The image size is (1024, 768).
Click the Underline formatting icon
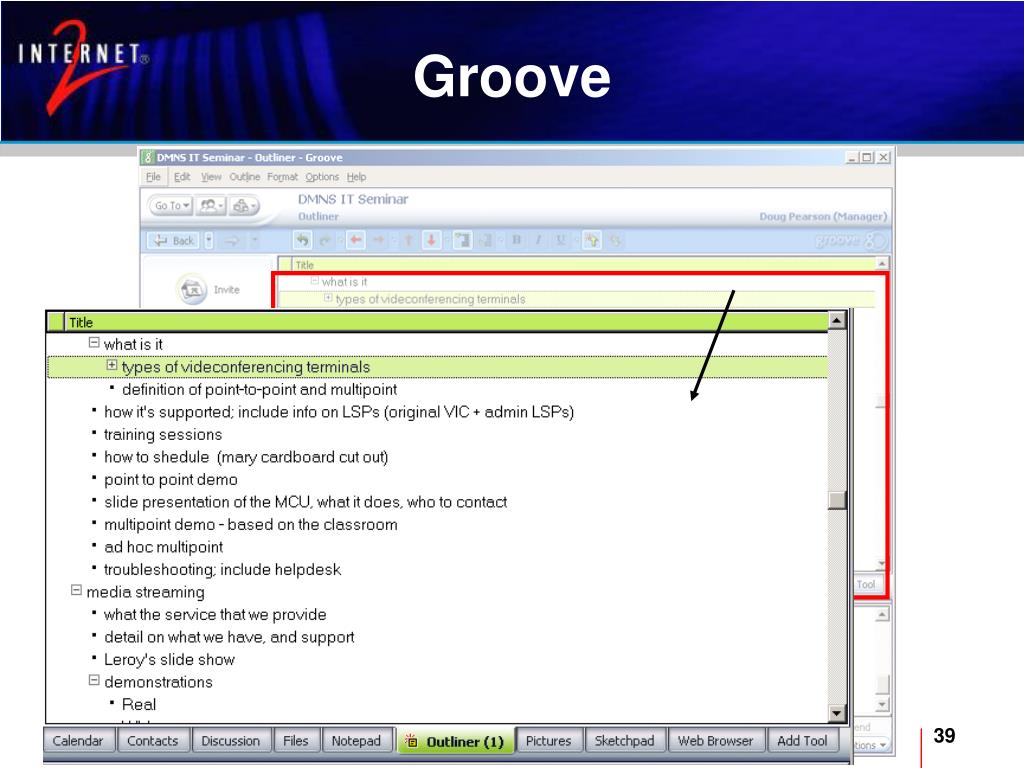[x=560, y=240]
